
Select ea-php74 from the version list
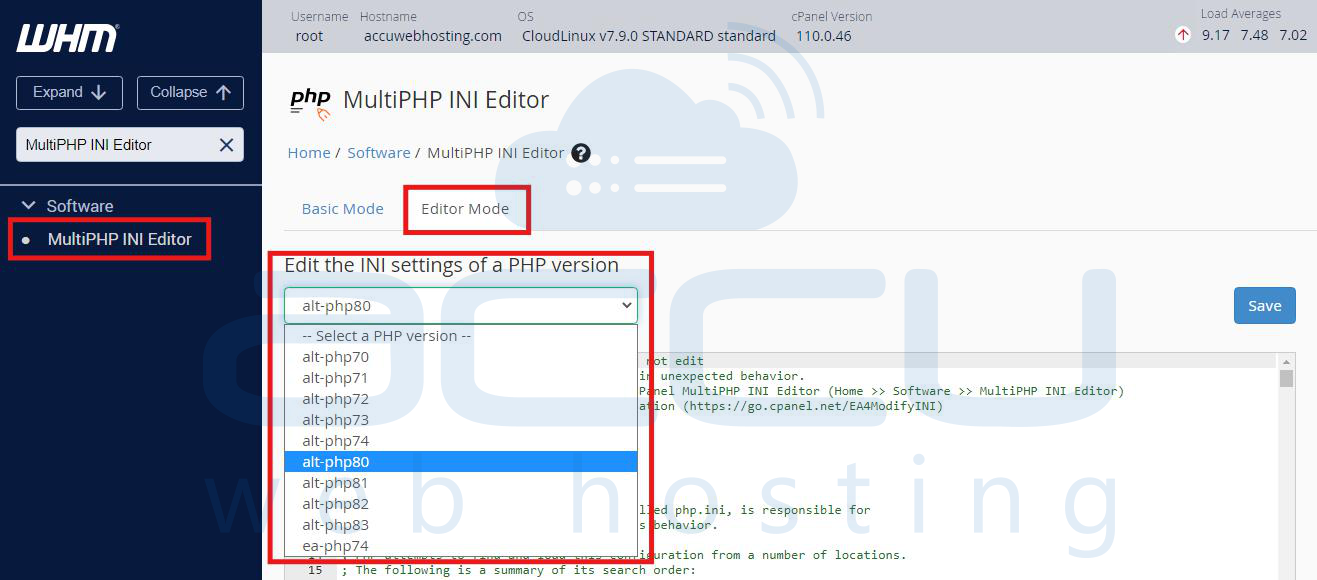pyautogui.click(x=461, y=546)
